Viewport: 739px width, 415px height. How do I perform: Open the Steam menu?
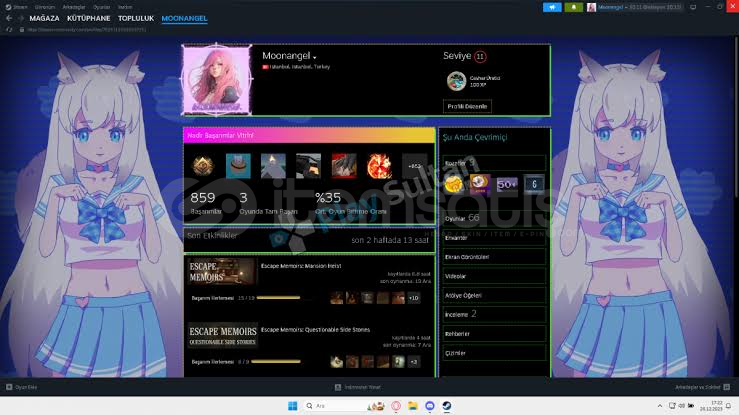16,7
